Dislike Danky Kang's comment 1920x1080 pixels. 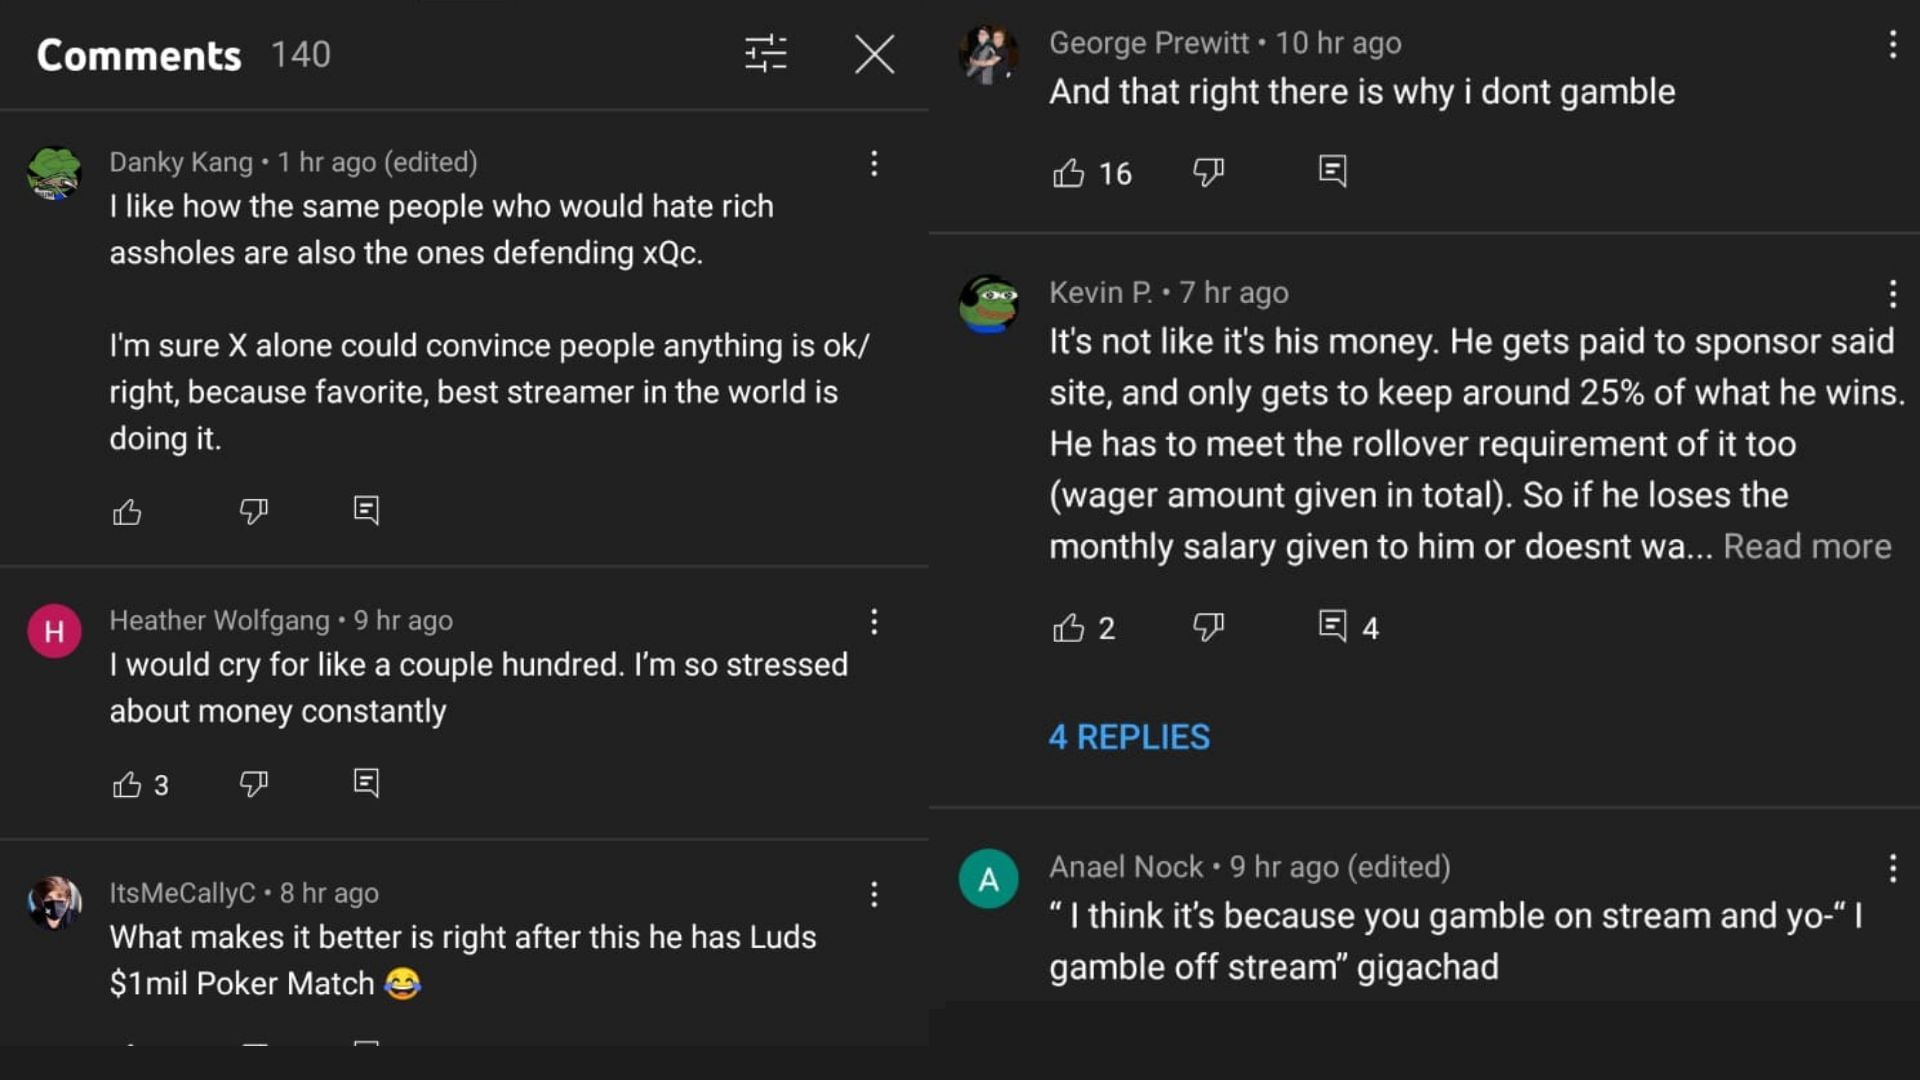pos(253,512)
